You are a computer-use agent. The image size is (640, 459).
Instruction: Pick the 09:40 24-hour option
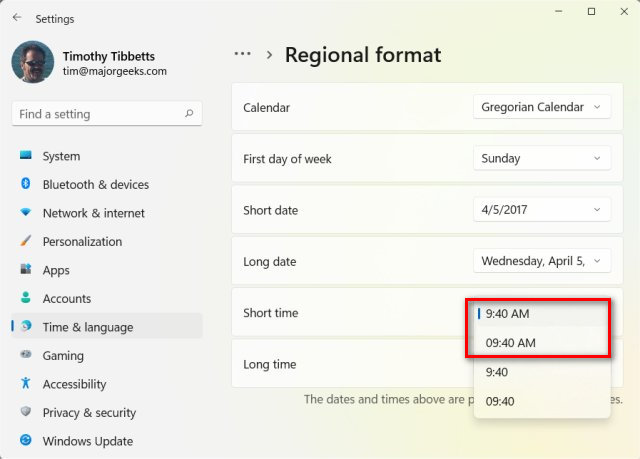coord(500,402)
